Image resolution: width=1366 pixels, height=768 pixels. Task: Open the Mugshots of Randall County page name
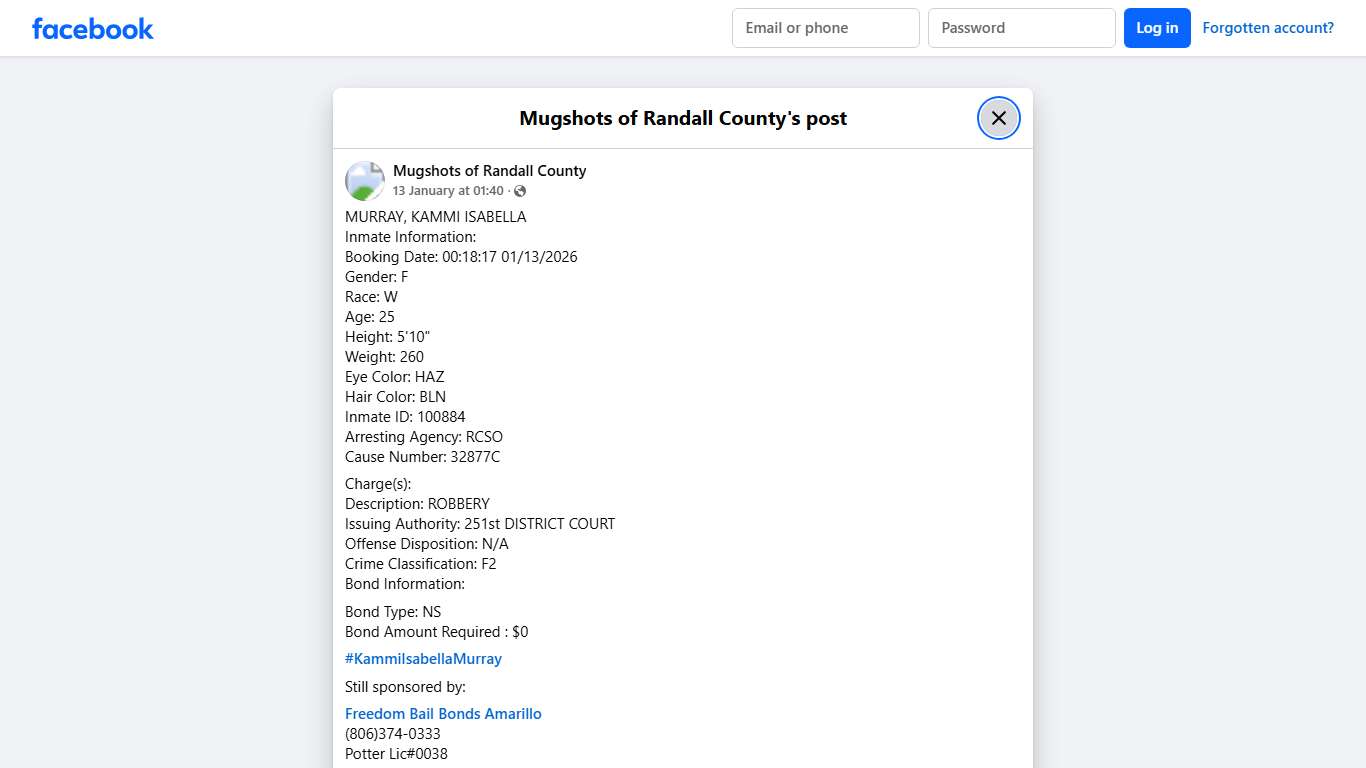(489, 171)
